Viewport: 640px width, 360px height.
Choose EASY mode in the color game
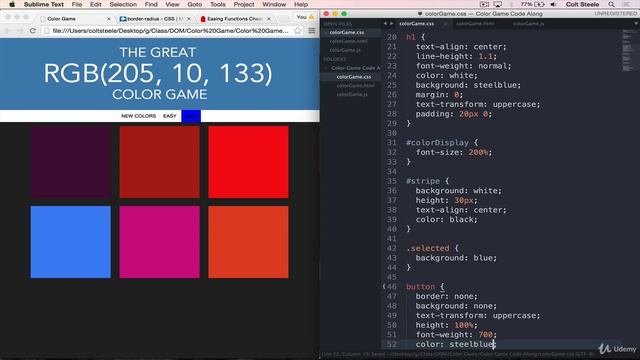coord(169,116)
